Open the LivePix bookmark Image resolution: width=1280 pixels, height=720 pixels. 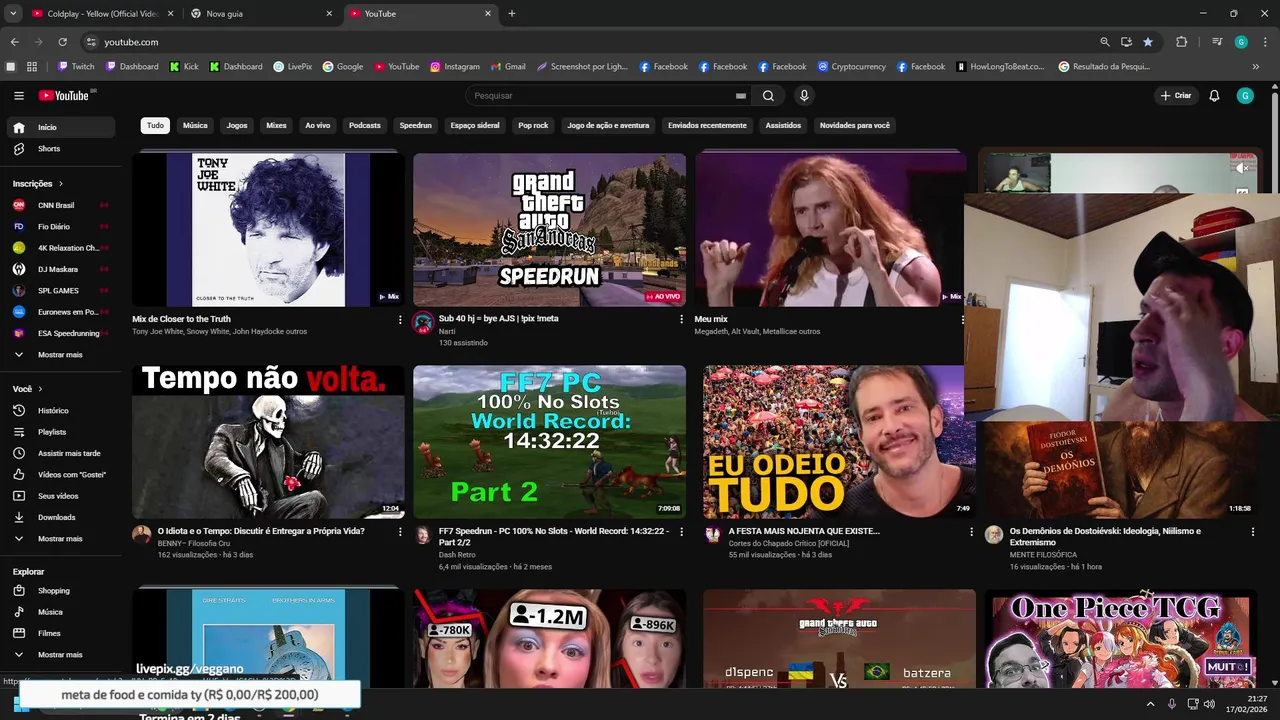[293, 67]
